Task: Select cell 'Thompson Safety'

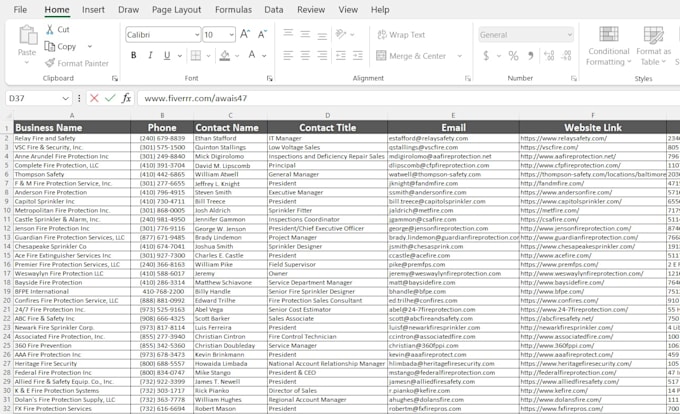Action: coord(72,174)
